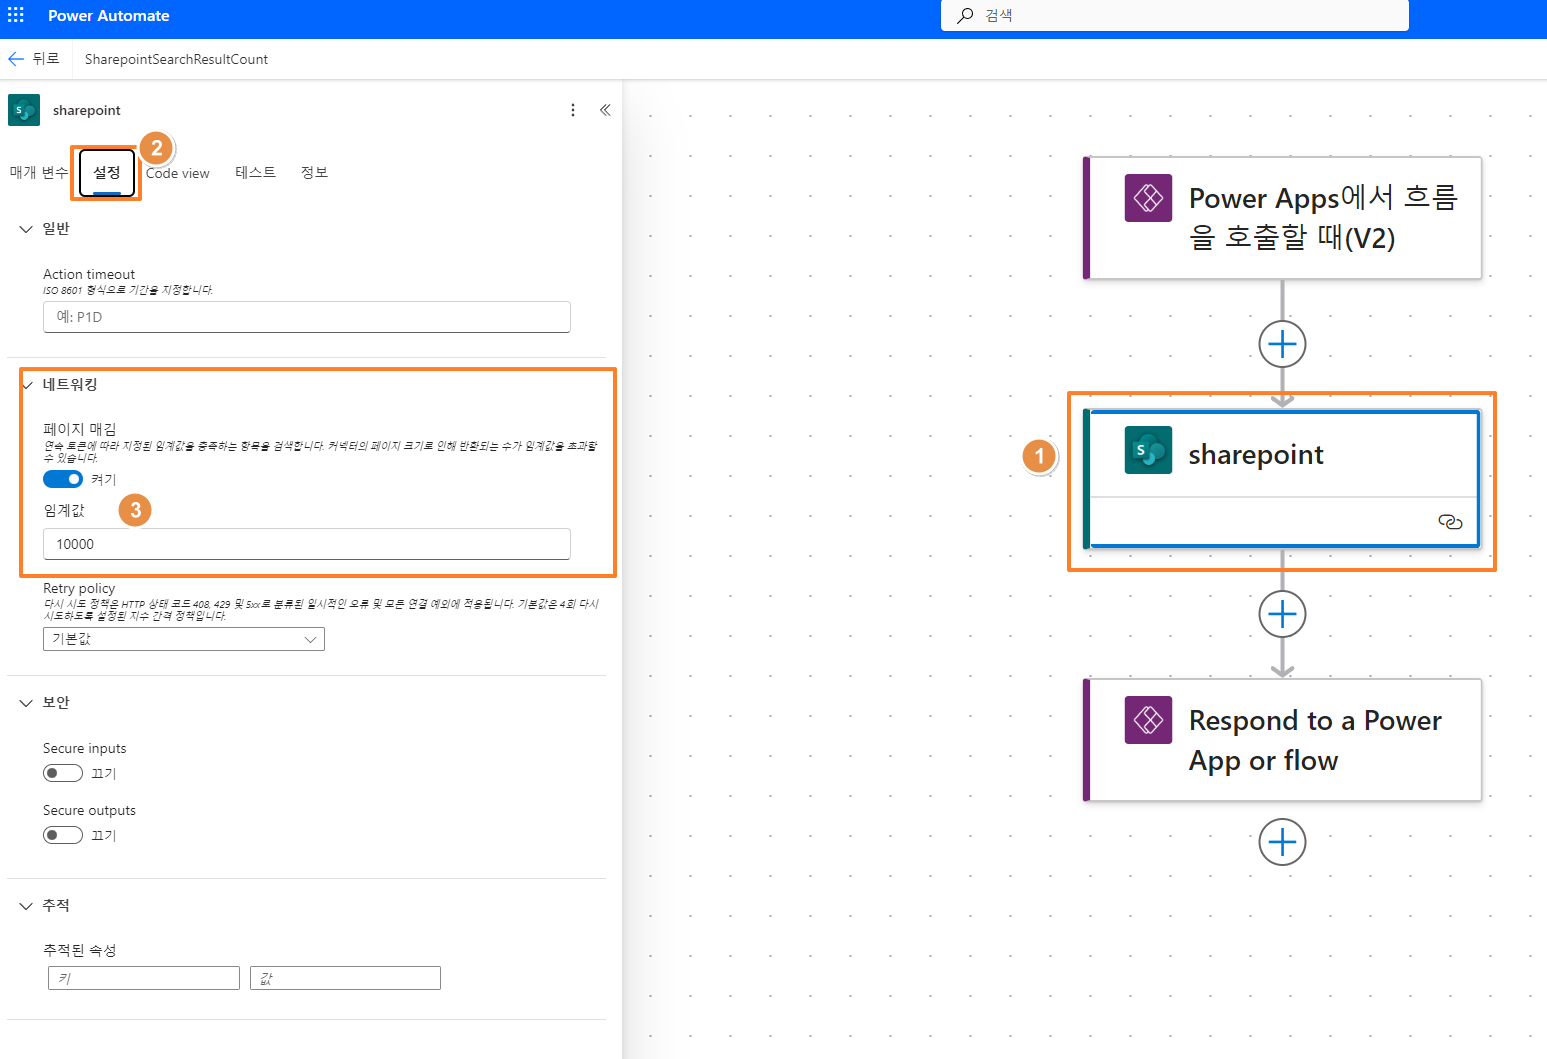Click the back arrow icon
Image resolution: width=1547 pixels, height=1059 pixels.
coord(16,59)
